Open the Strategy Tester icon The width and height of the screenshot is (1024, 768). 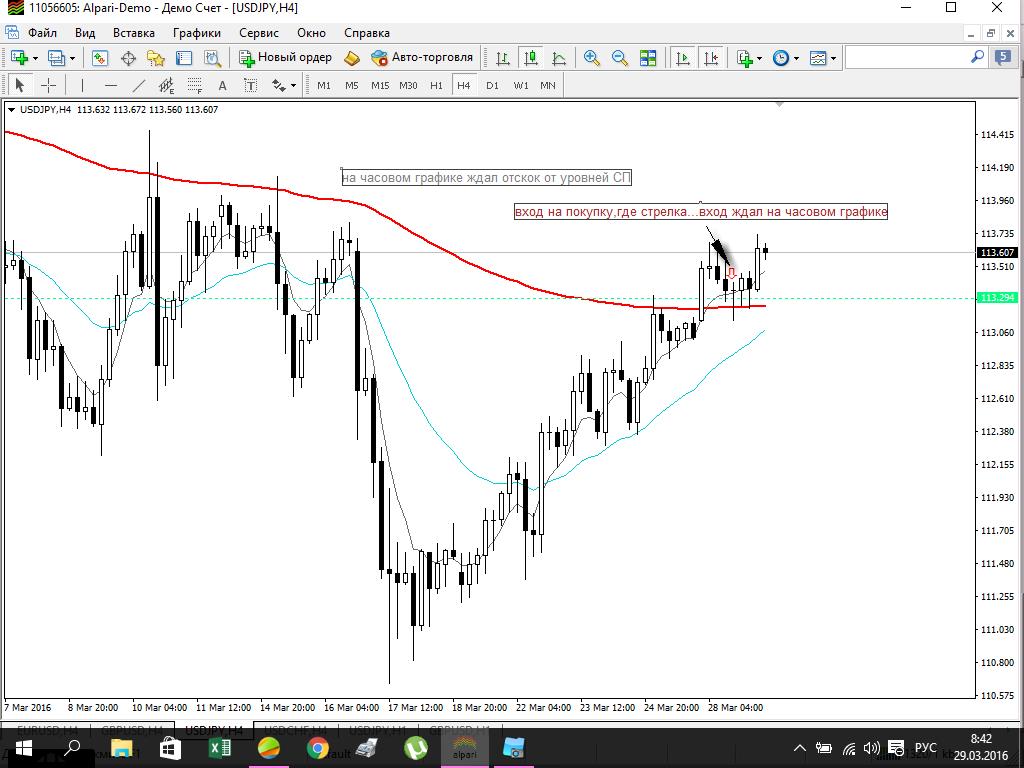212,58
